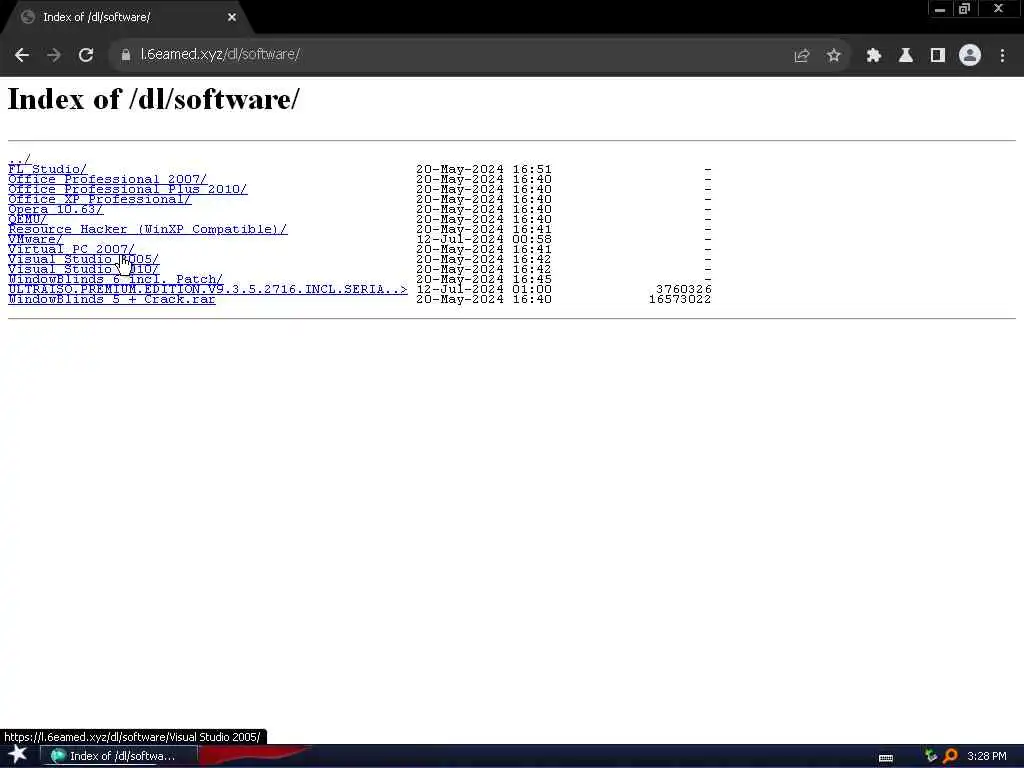Open the profile avatar menu

(x=970, y=56)
